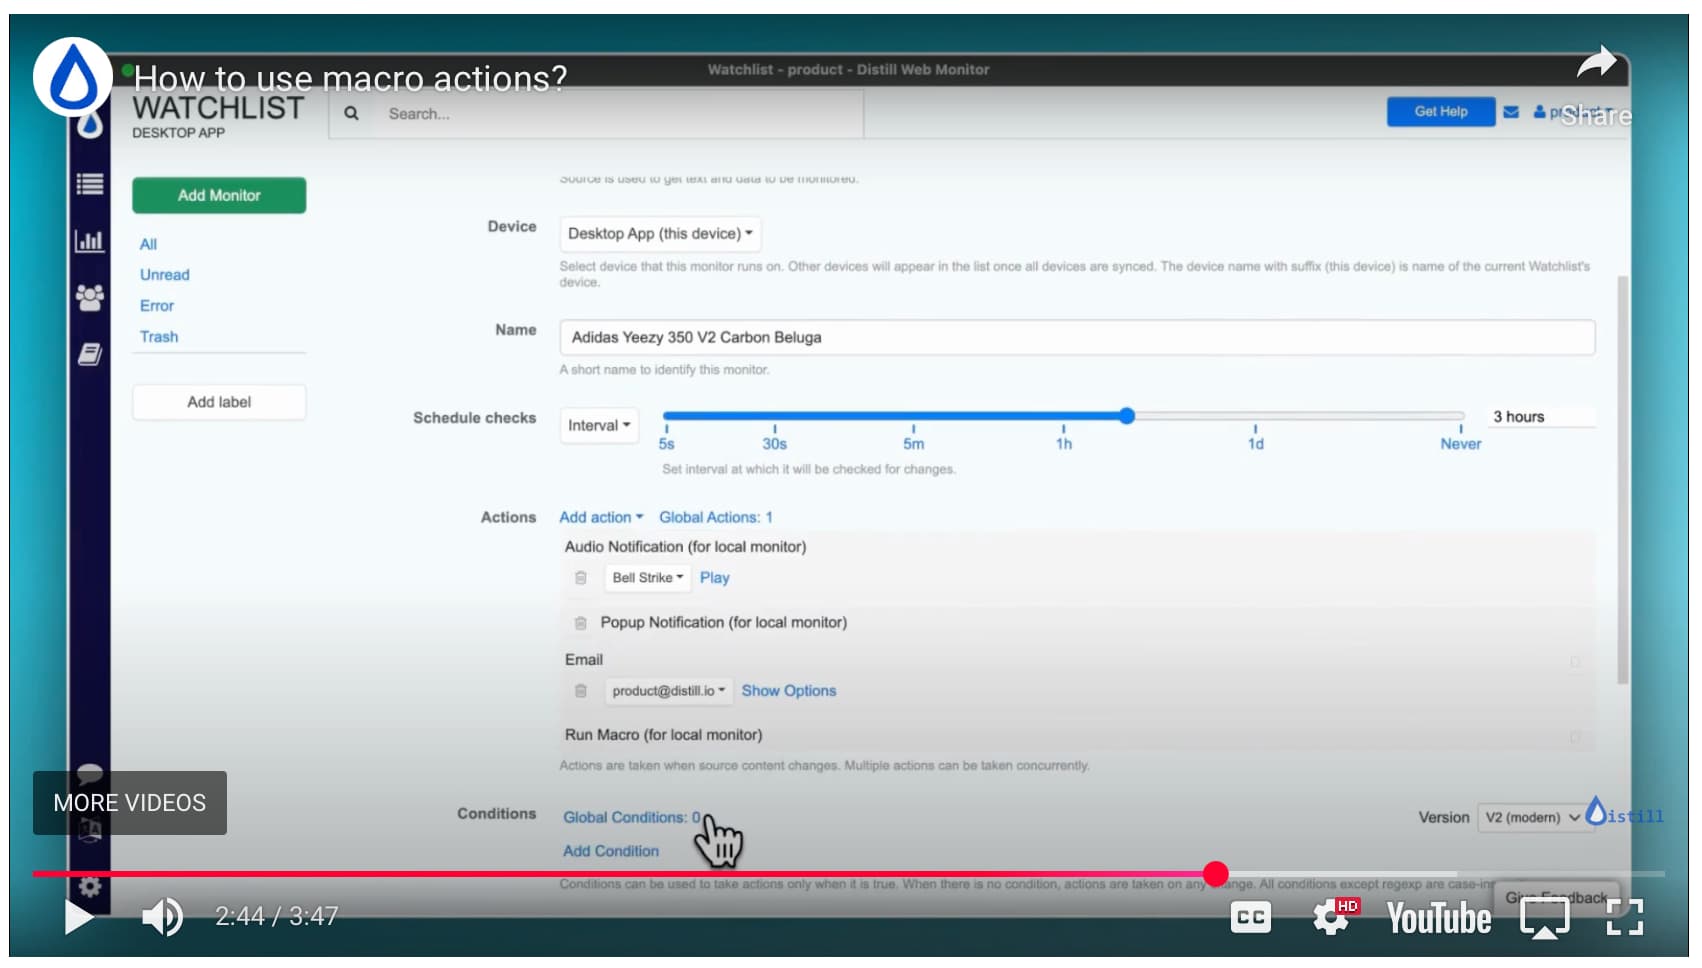Play the Bell Strike sound

pos(715,578)
